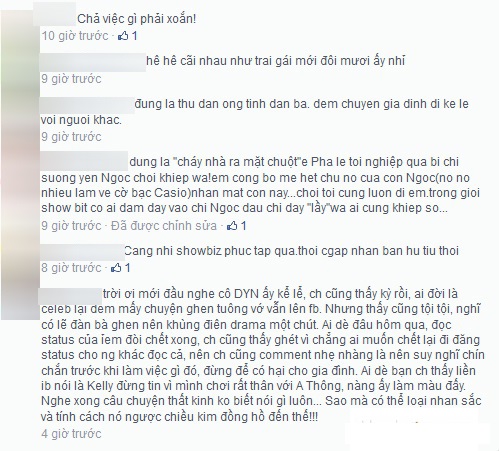Click like thumb on "cháy nhà ra mặt chuột" comment

click(232, 226)
